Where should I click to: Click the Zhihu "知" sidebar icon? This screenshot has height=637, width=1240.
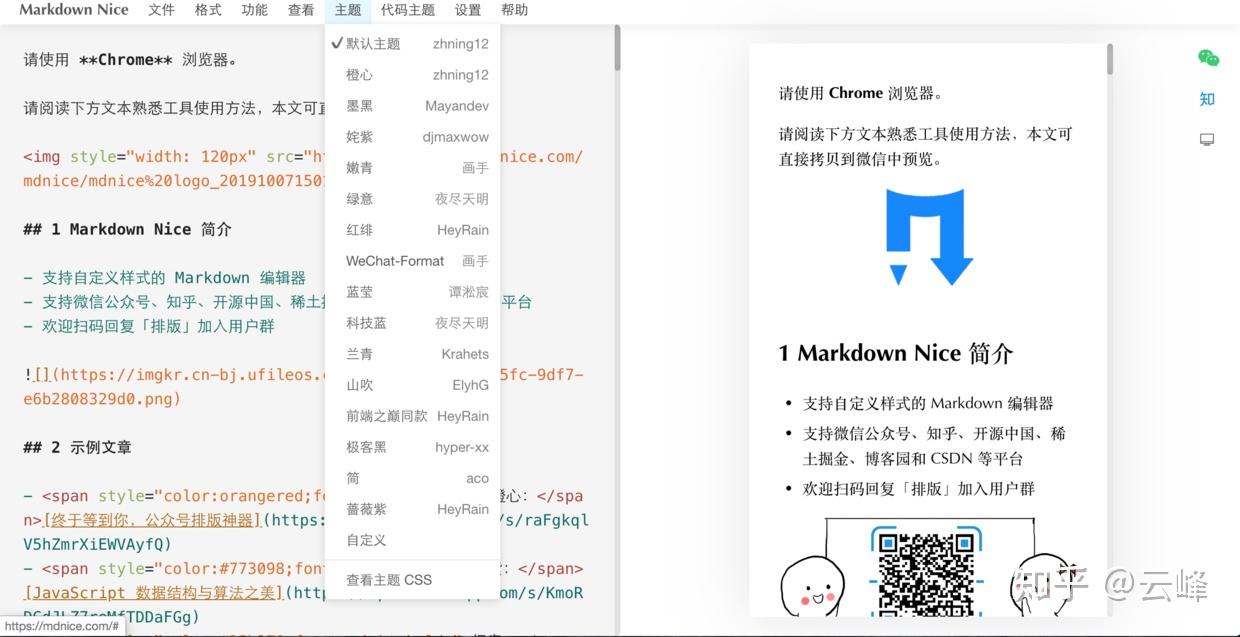(1207, 99)
